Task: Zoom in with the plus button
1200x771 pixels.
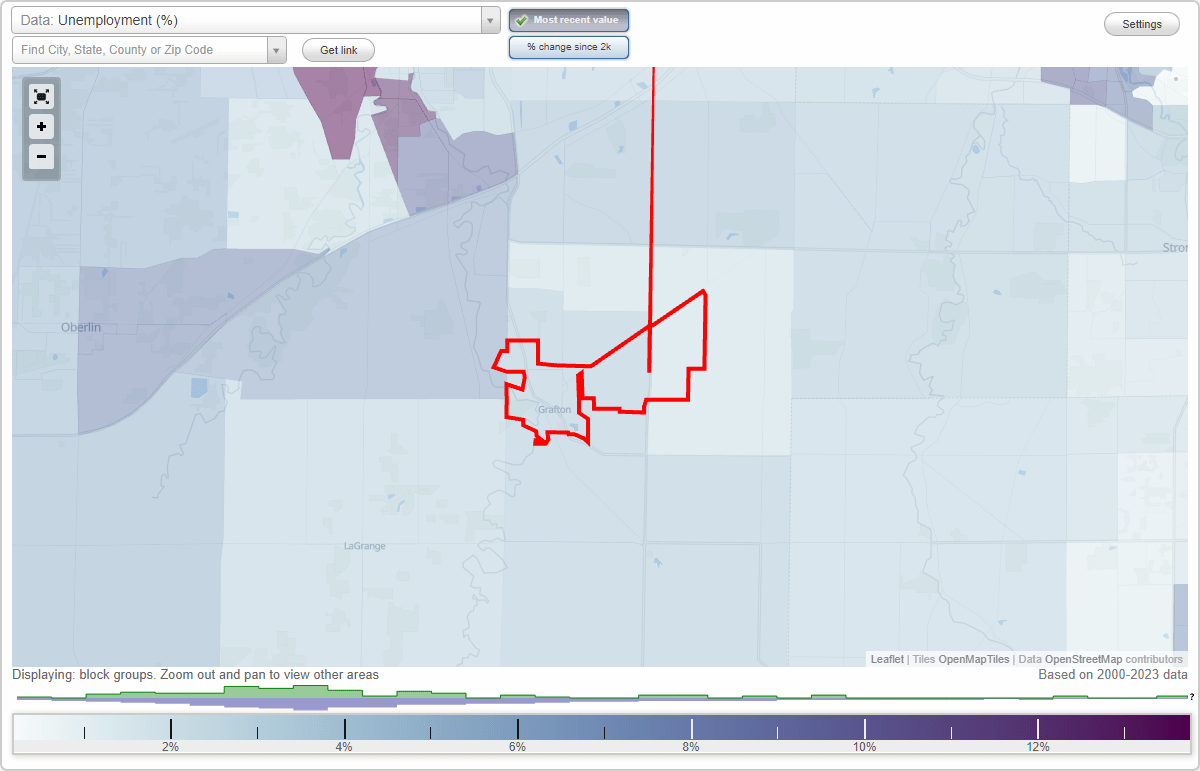Action: [41, 127]
